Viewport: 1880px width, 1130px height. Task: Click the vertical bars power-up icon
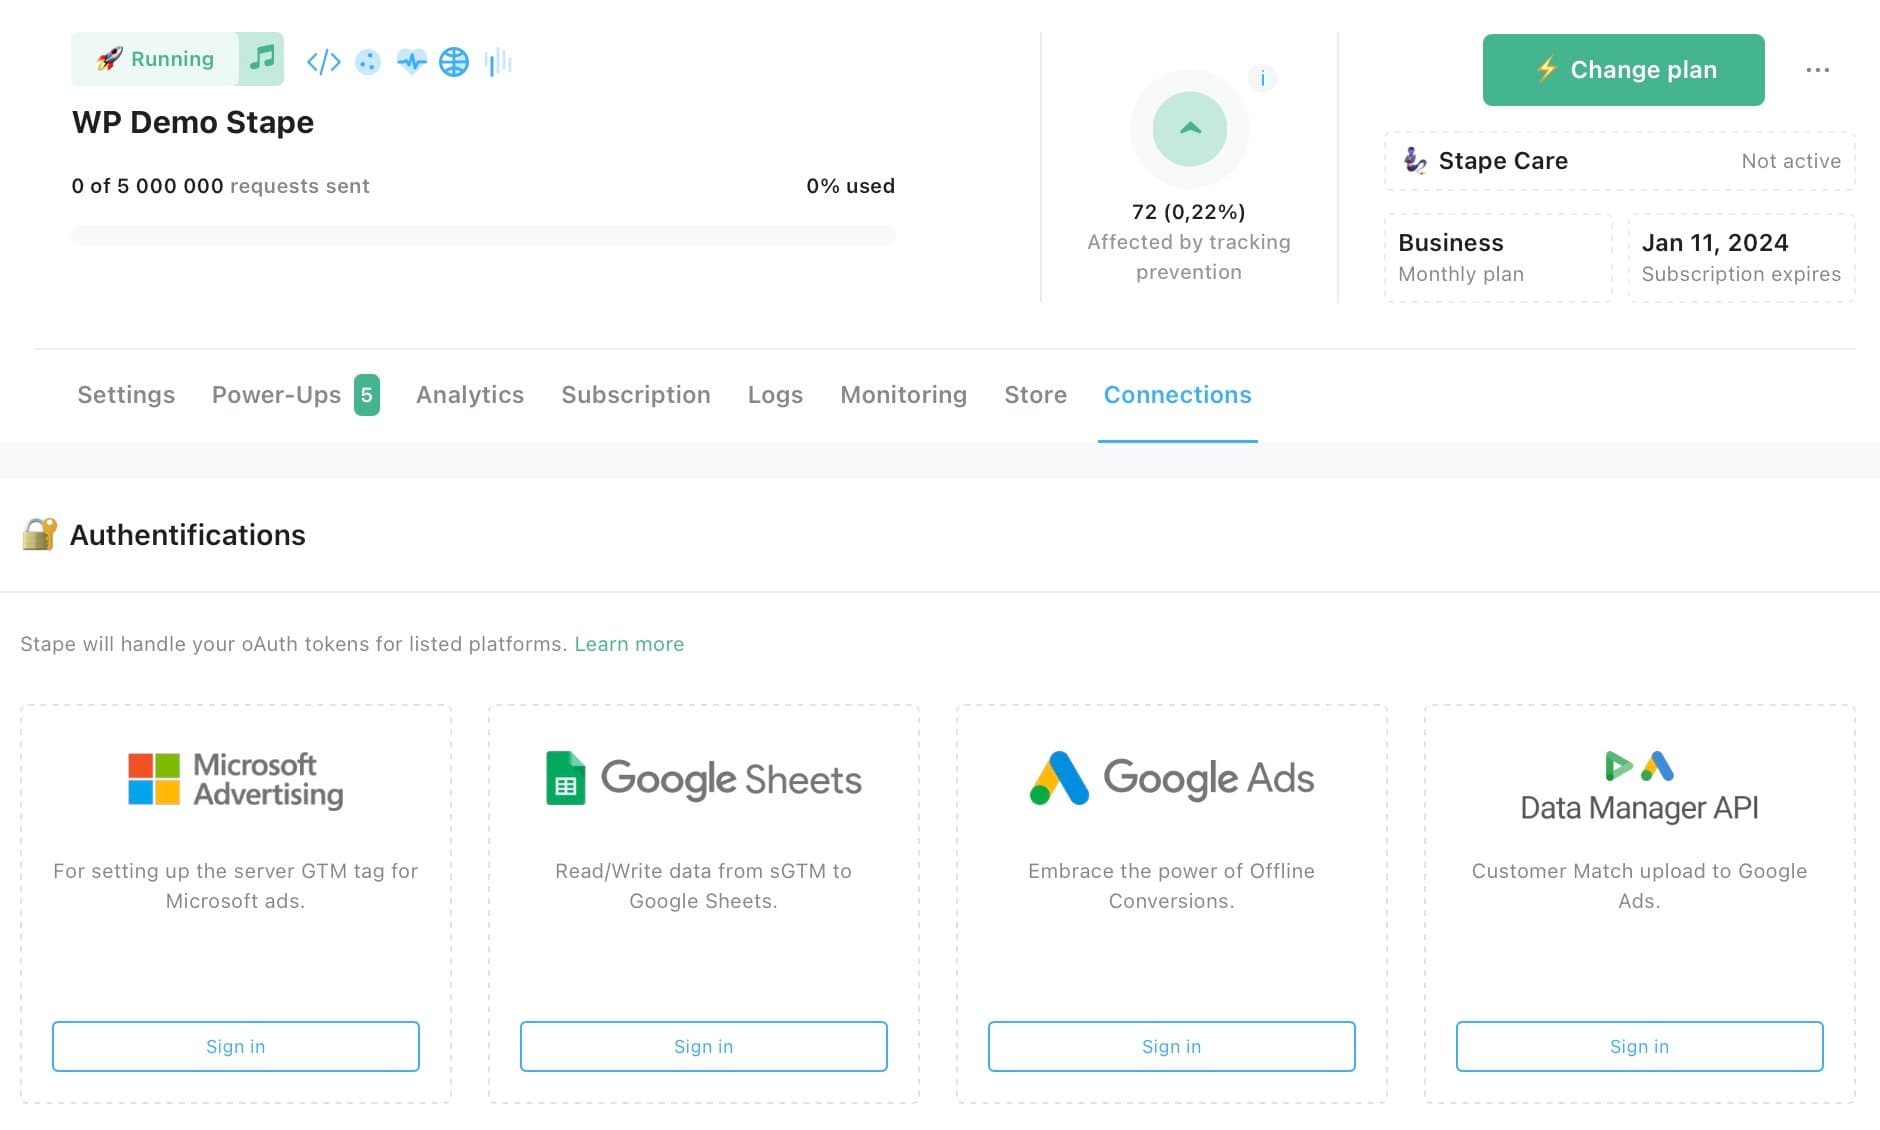tap(498, 62)
